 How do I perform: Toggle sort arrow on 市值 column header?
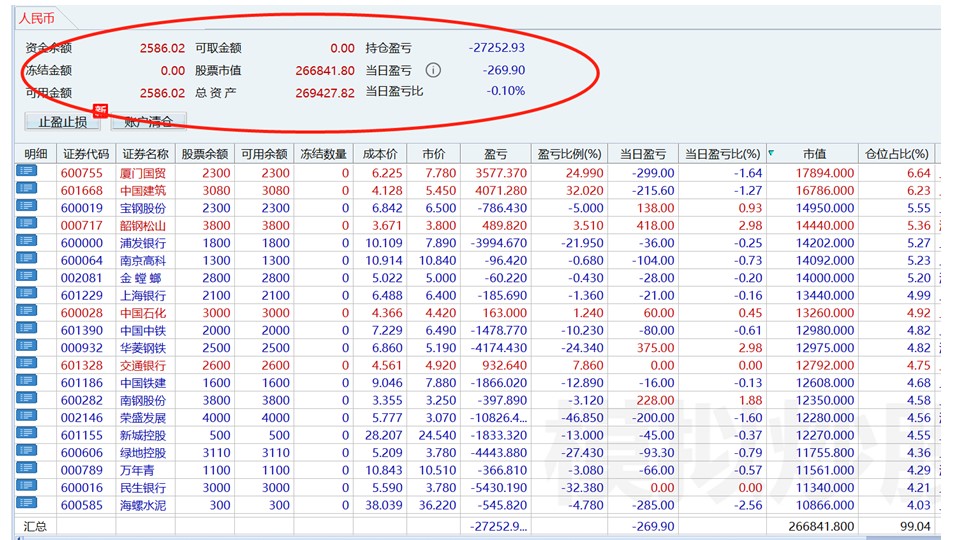point(771,153)
